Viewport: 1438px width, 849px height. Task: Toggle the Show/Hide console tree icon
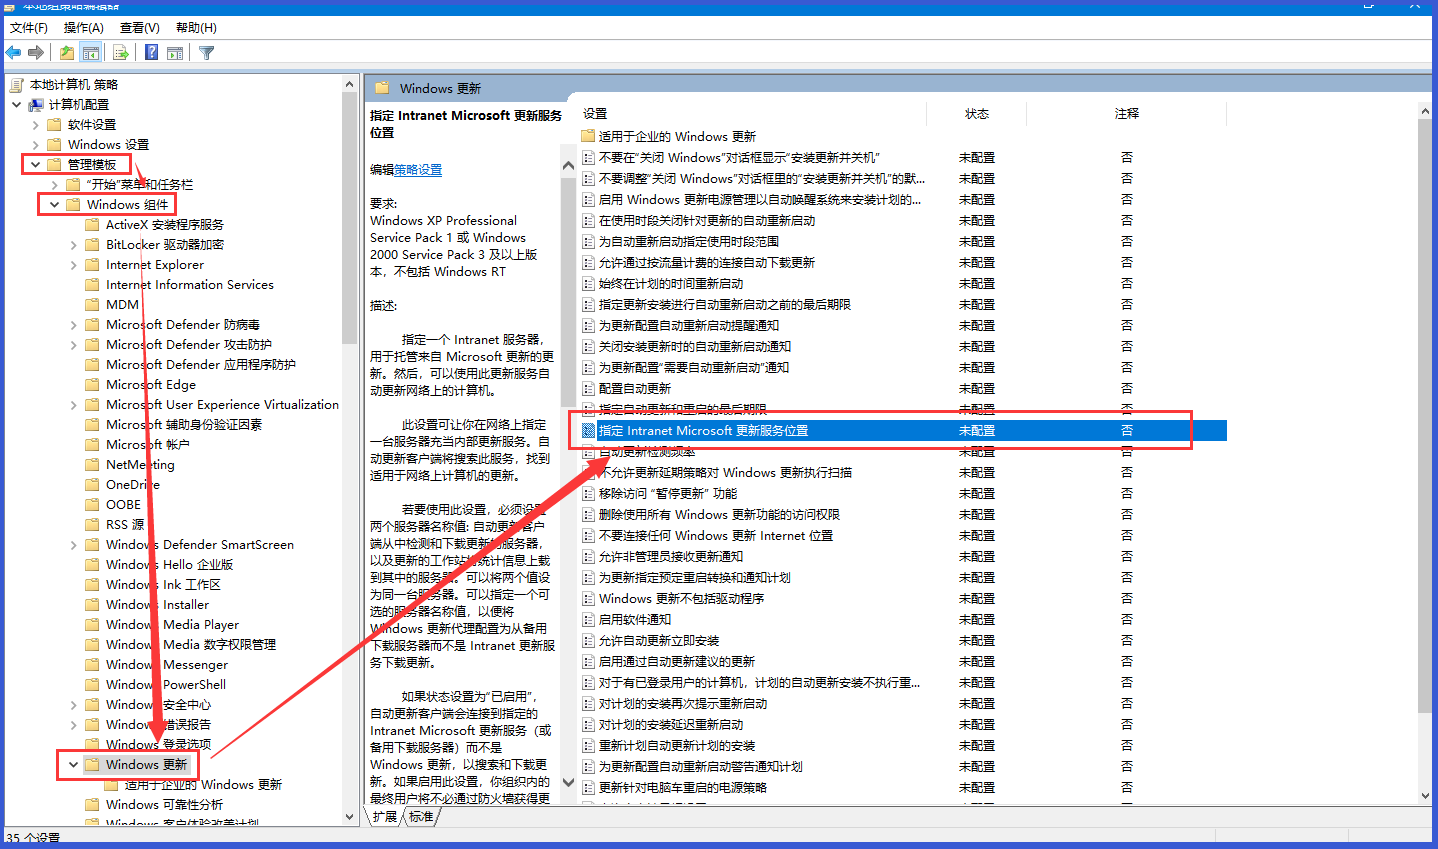91,53
